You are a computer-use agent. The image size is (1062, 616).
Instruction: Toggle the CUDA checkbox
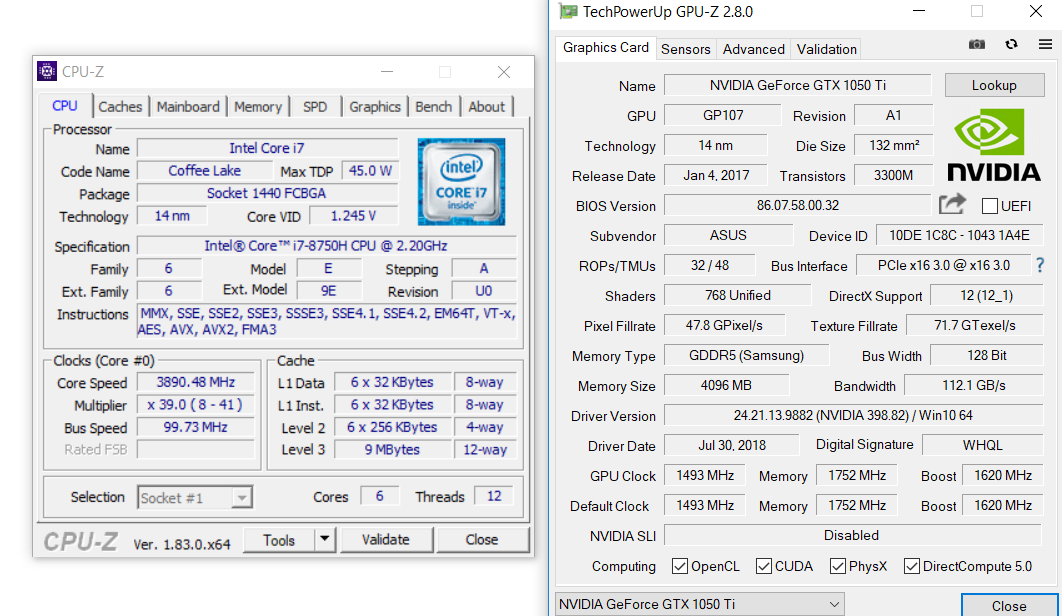coord(763,566)
